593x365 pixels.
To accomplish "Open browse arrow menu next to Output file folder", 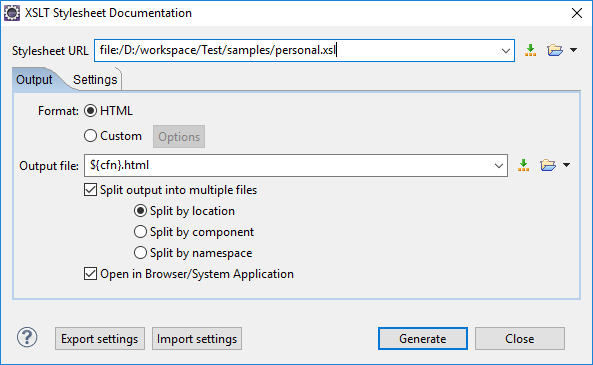I will 566,165.
